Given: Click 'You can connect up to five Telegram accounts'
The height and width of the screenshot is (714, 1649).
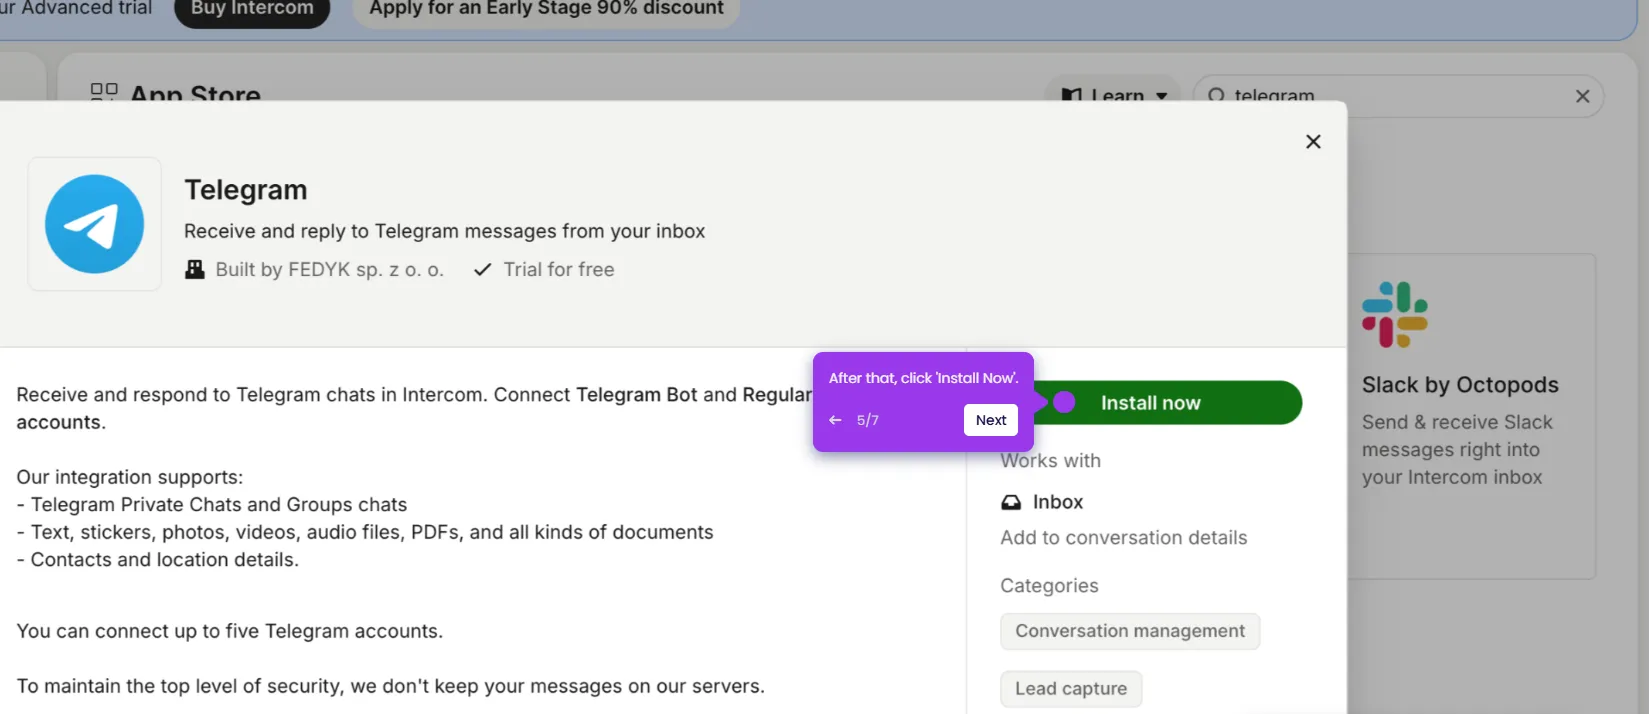Looking at the screenshot, I should 230,631.
